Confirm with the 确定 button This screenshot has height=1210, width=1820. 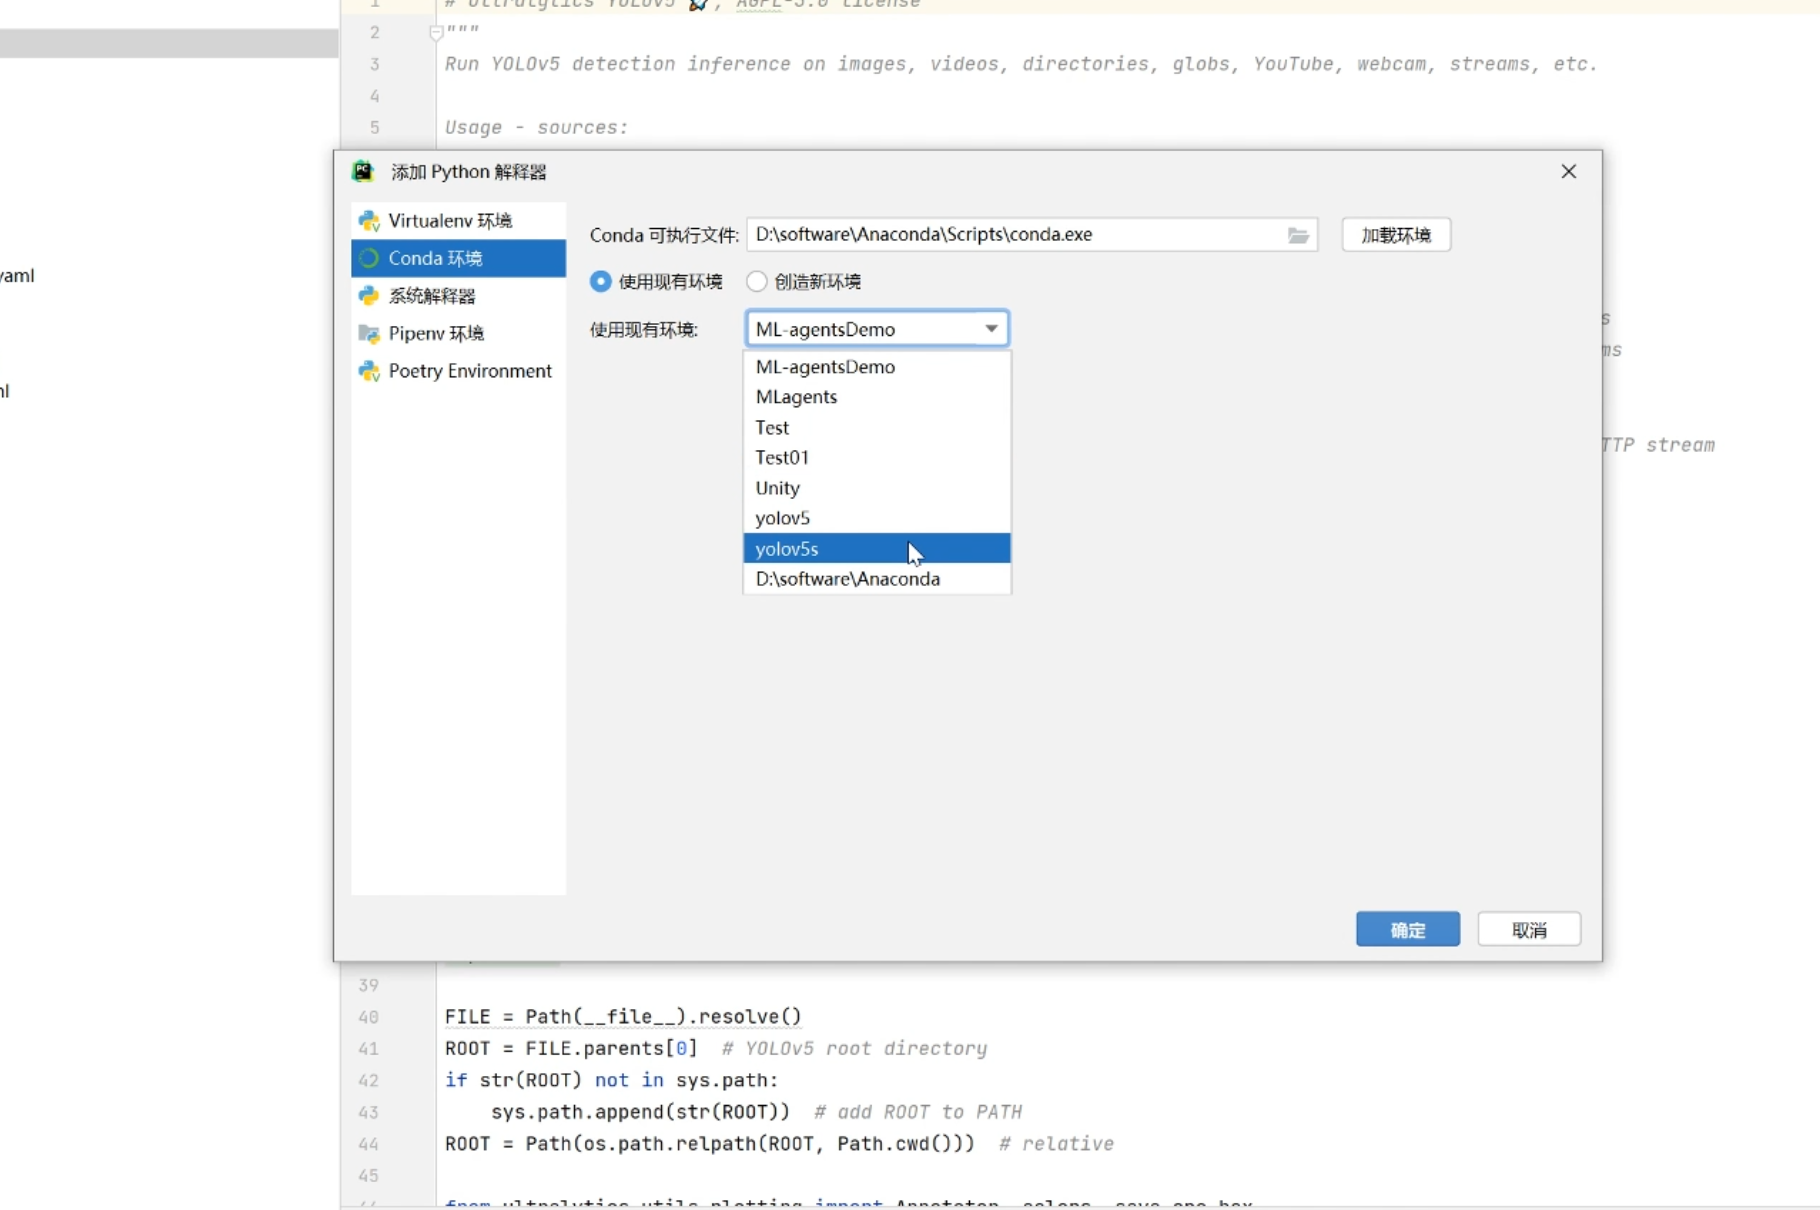pyautogui.click(x=1408, y=930)
